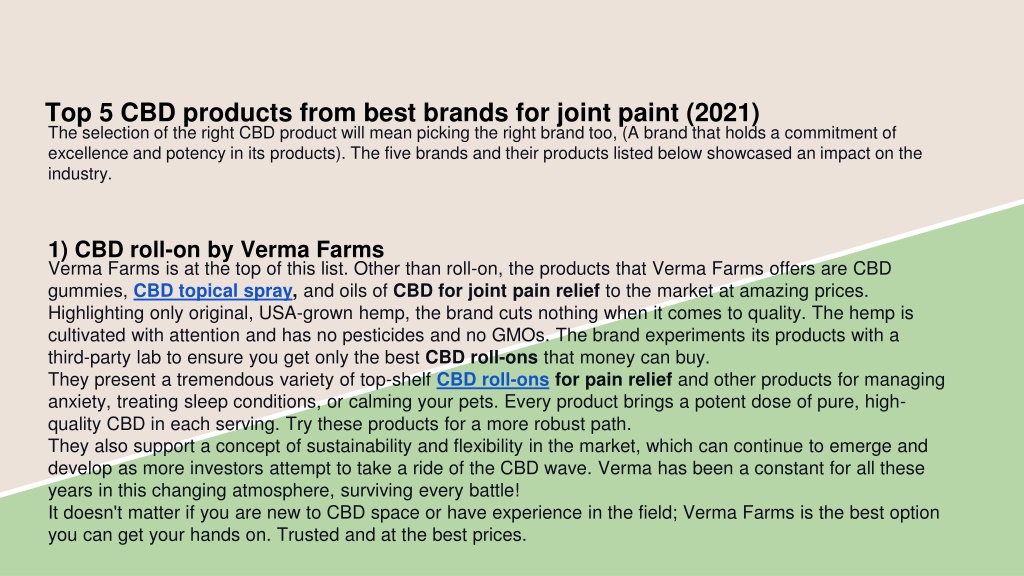Image resolution: width=1024 pixels, height=576 pixels.
Task: Click the word 'industry.' ending the intro
Action: coord(80,174)
